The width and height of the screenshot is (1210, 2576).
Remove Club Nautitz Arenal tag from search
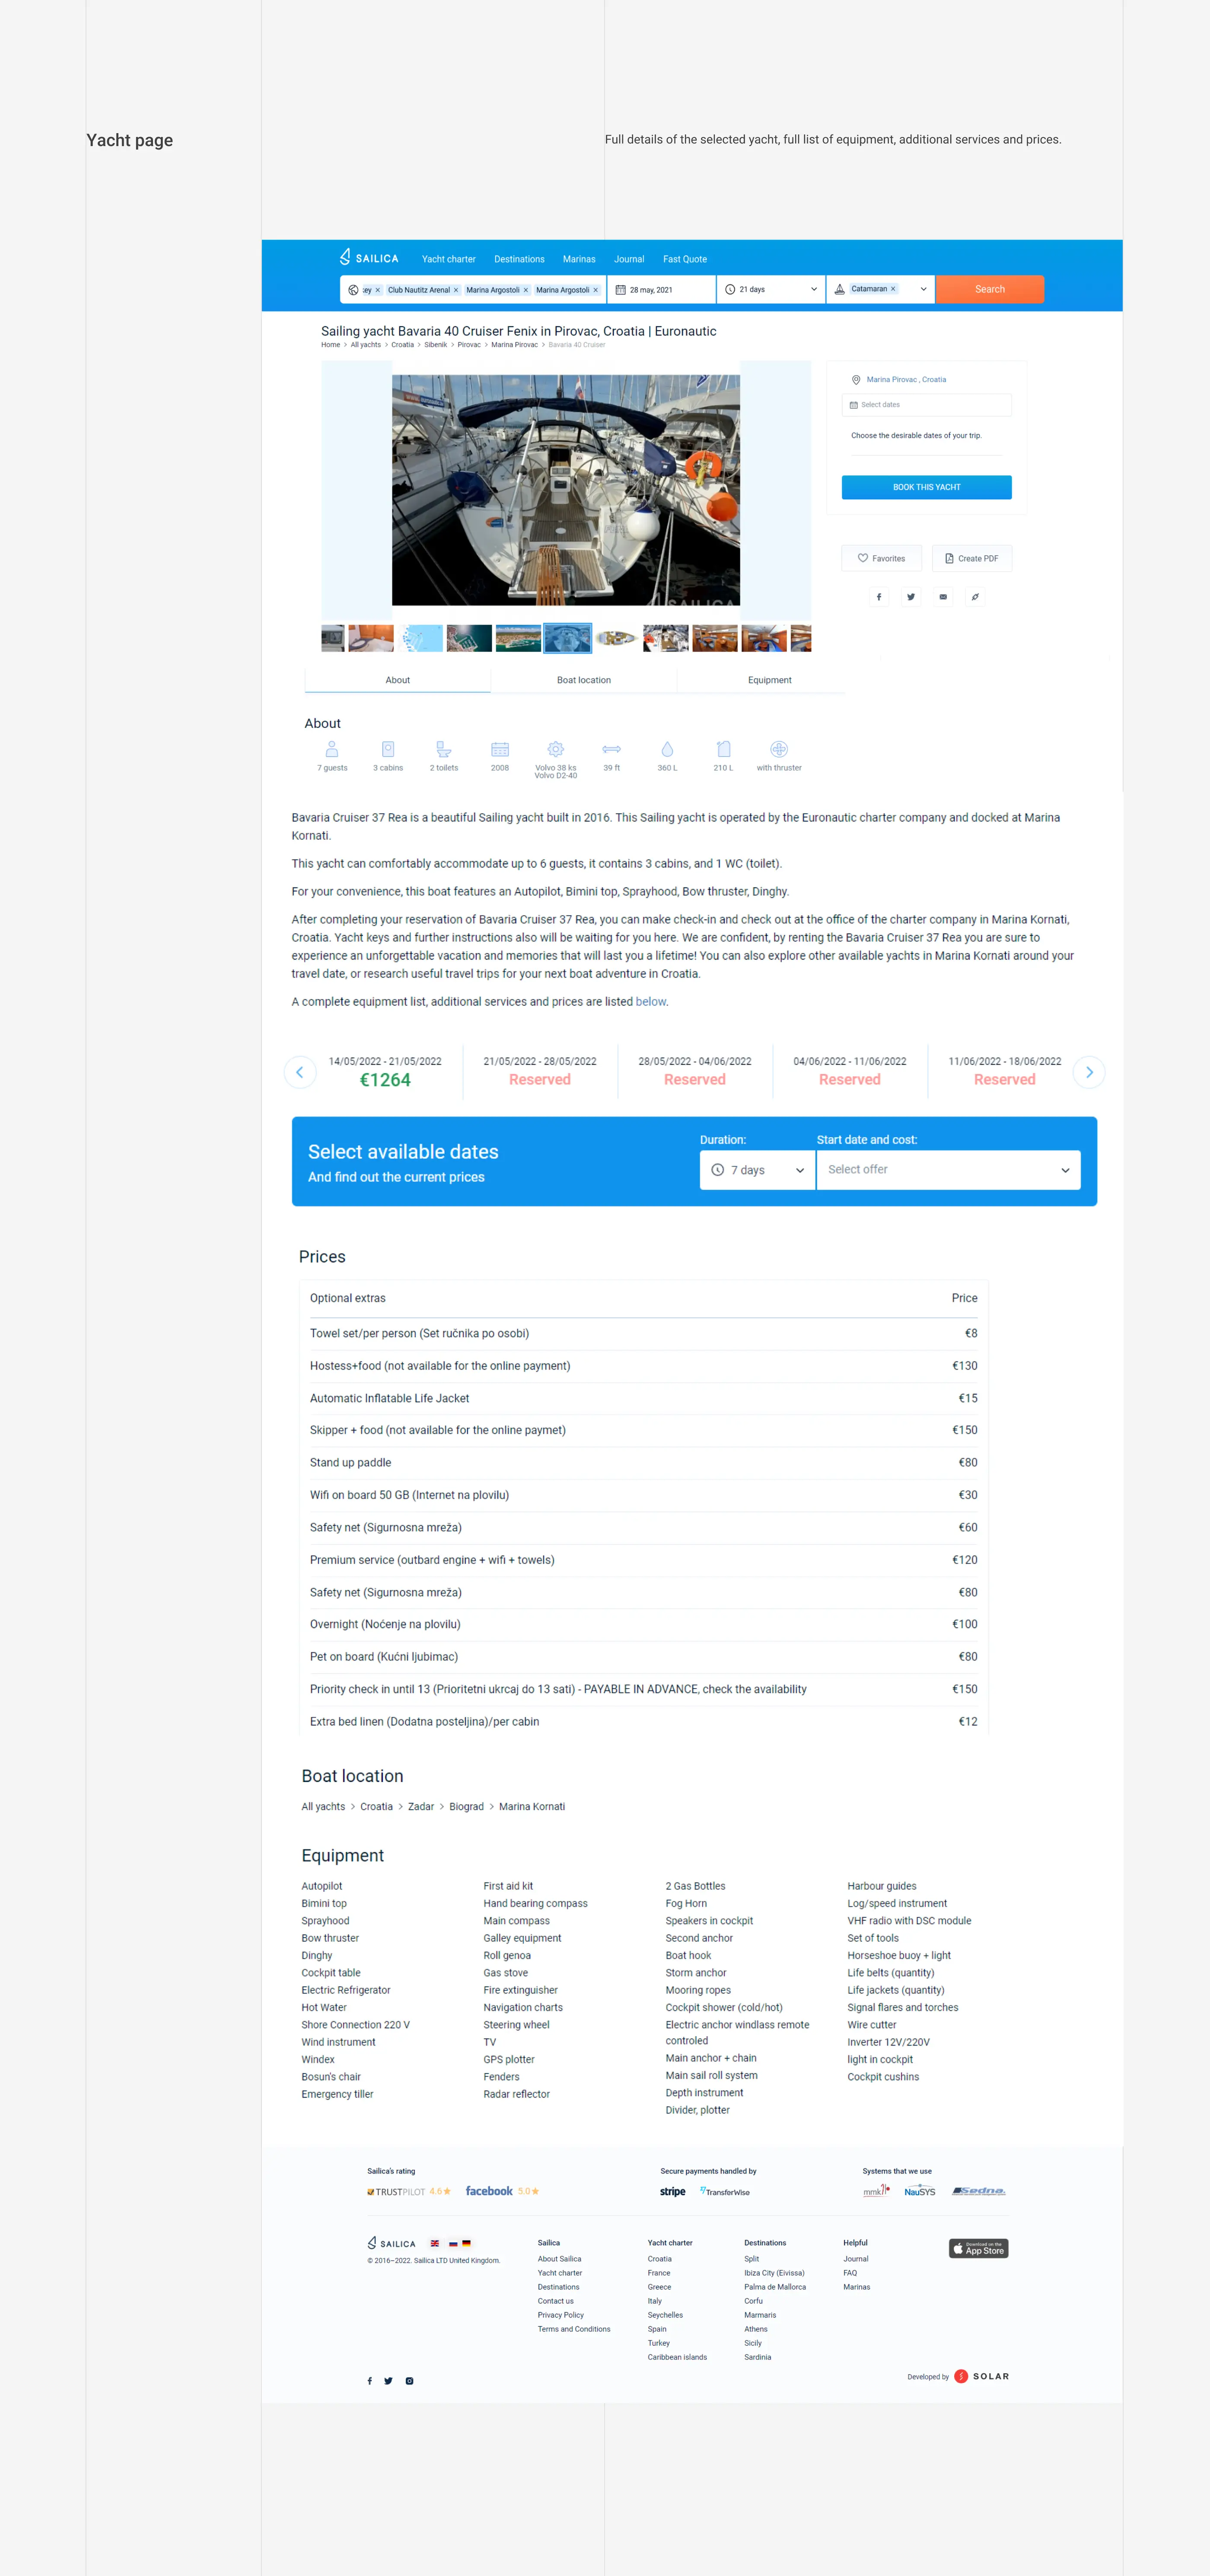(456, 290)
